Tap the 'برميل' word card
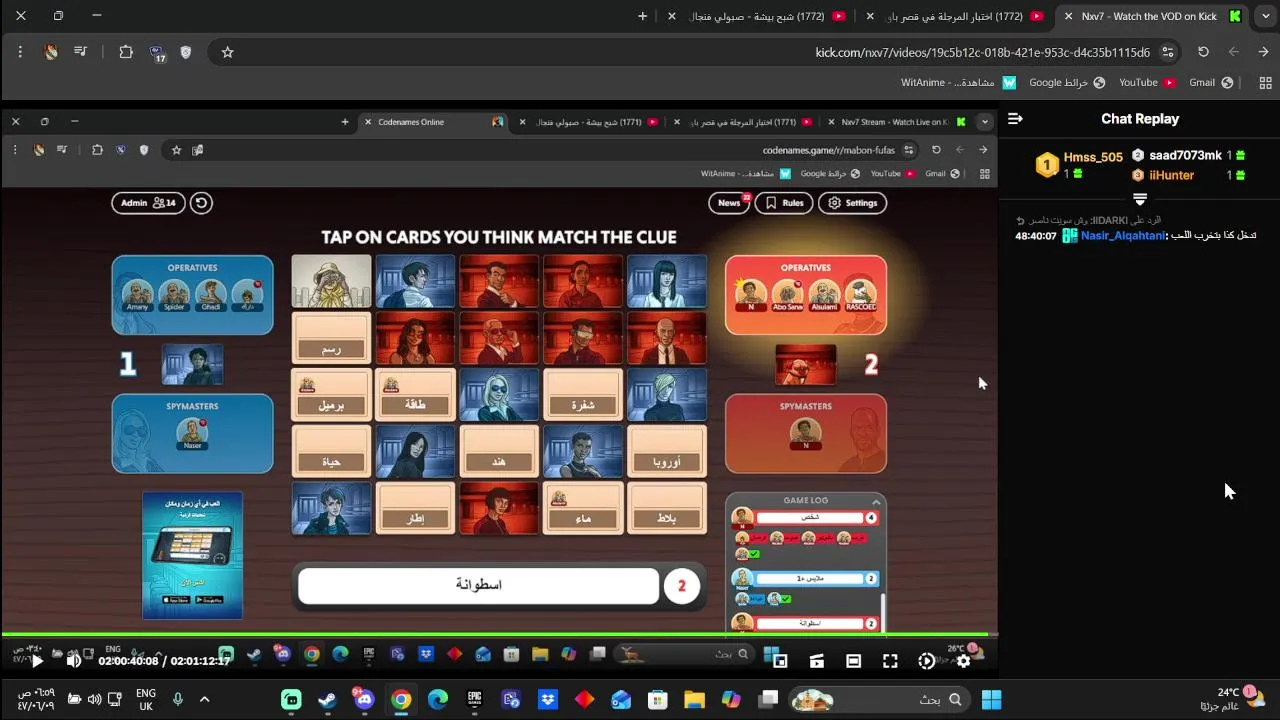Screen dimensions: 1280x720 (331, 394)
